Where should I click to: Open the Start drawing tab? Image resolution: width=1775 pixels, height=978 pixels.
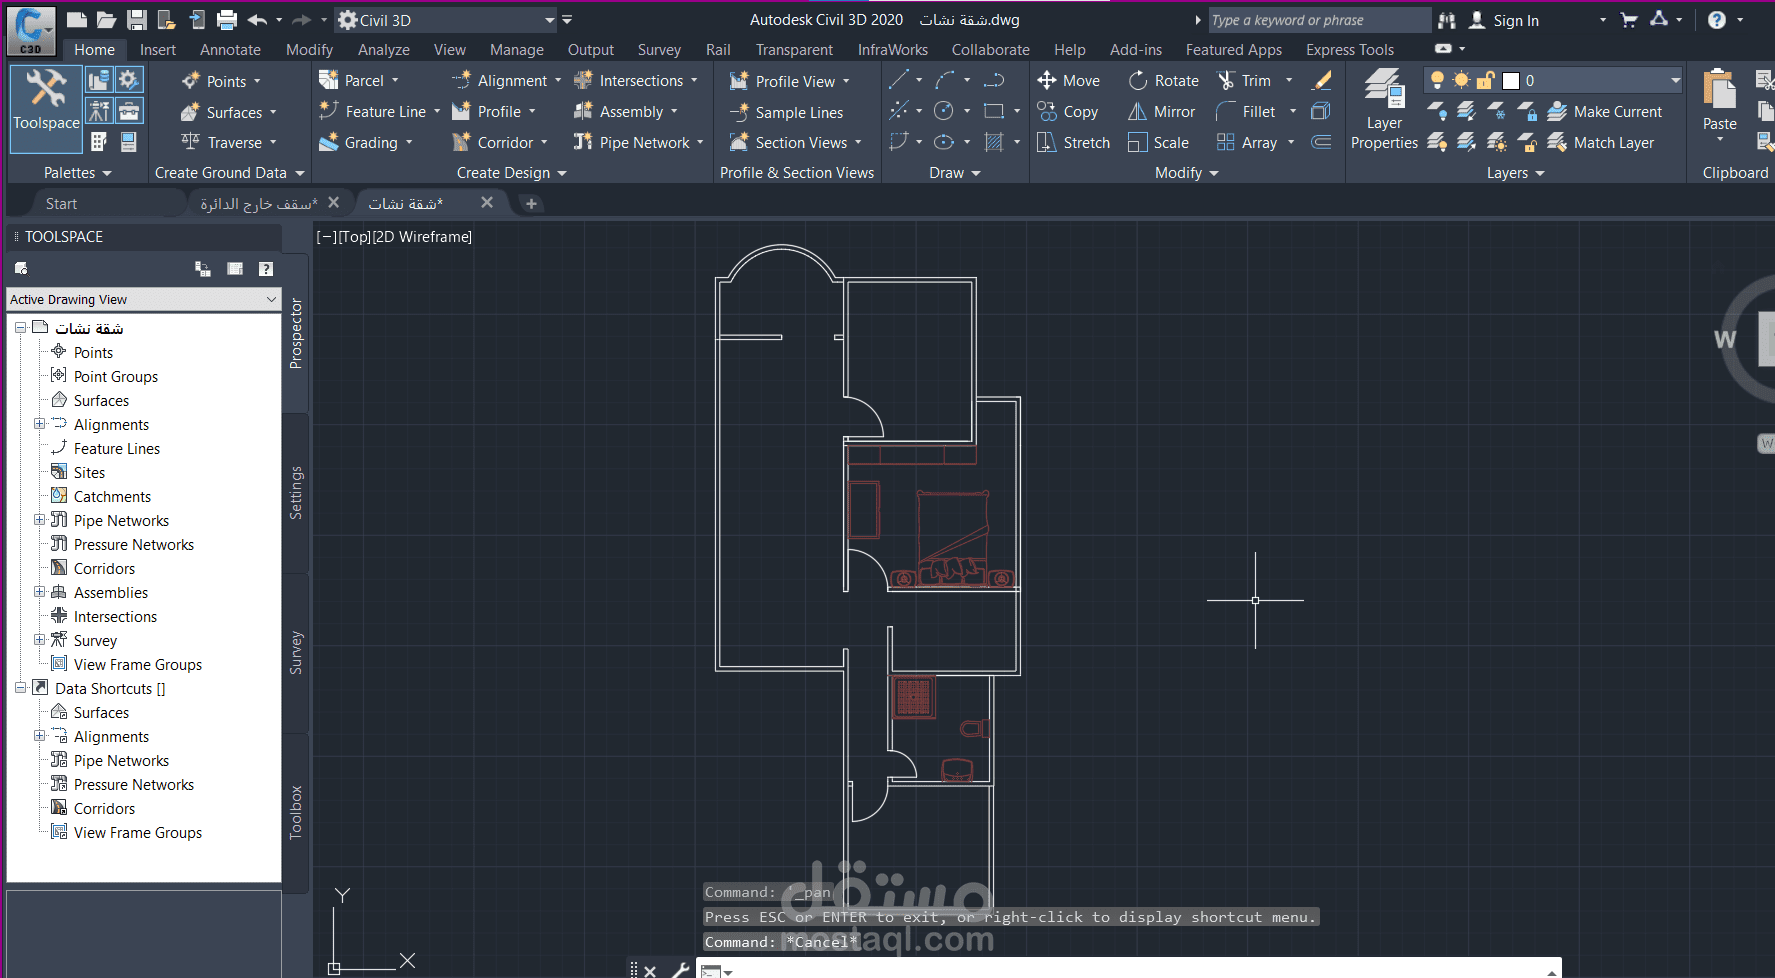pos(61,204)
